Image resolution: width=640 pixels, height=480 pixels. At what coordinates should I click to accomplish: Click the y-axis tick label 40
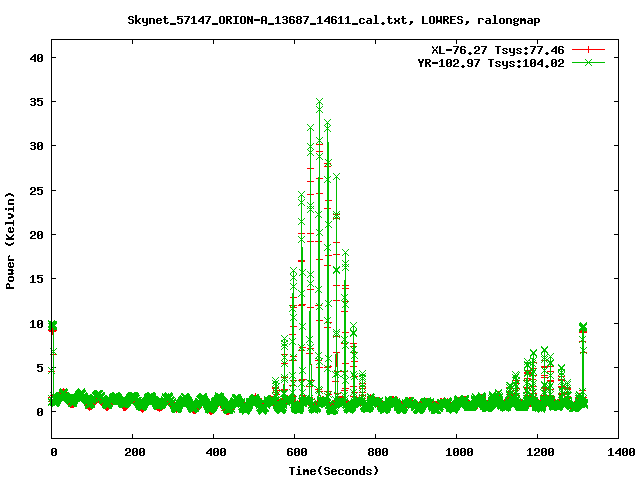click(36, 58)
